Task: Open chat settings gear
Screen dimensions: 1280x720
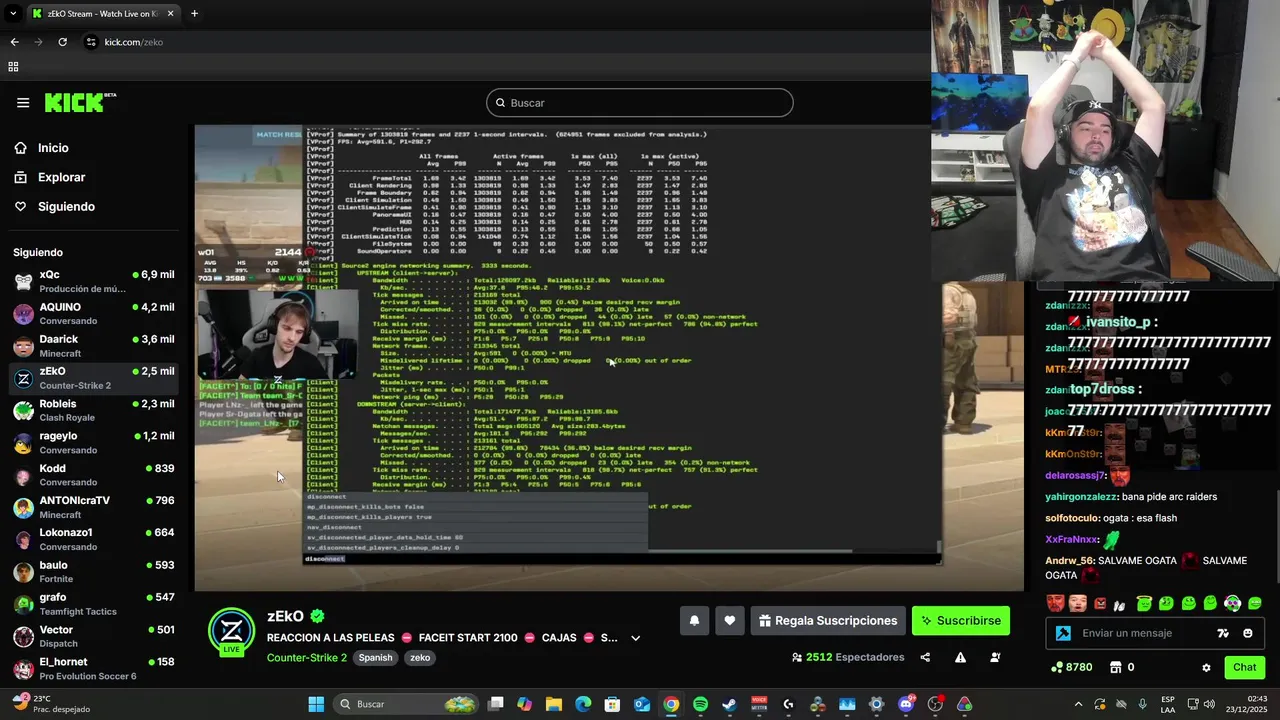Action: coord(1206,668)
